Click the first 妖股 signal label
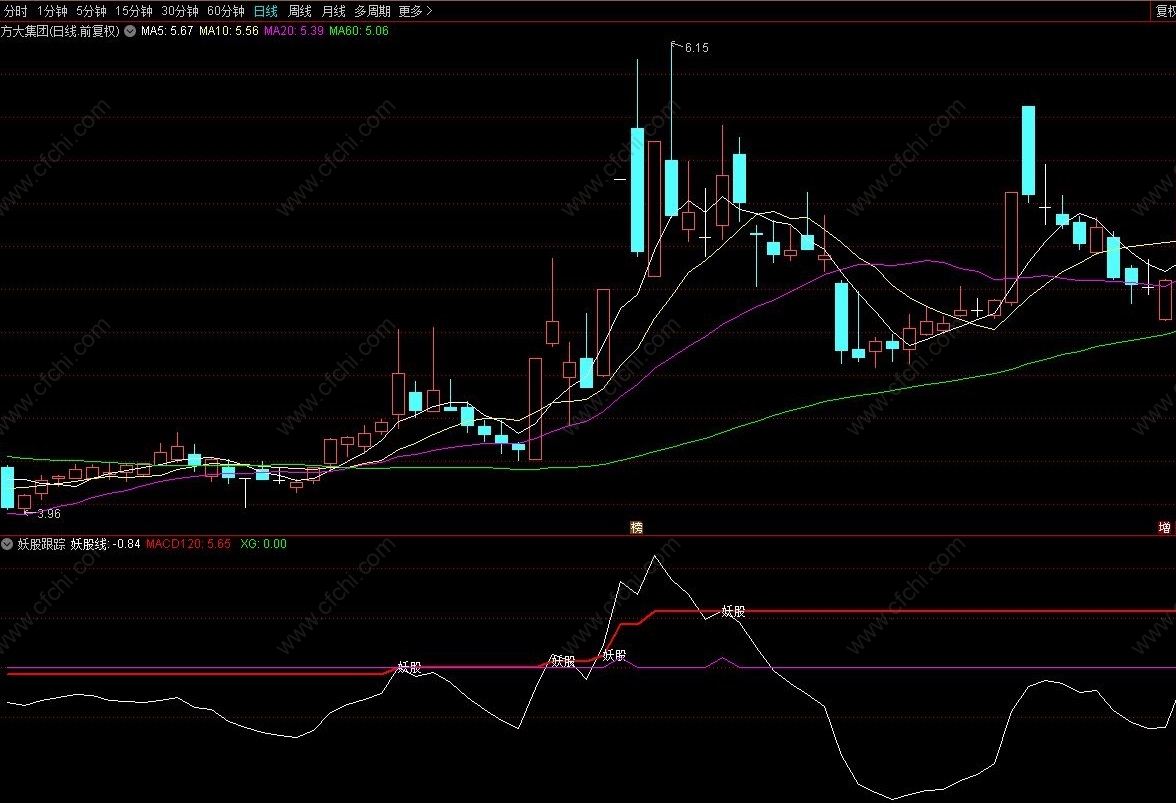This screenshot has height=803, width=1176. (x=410, y=667)
